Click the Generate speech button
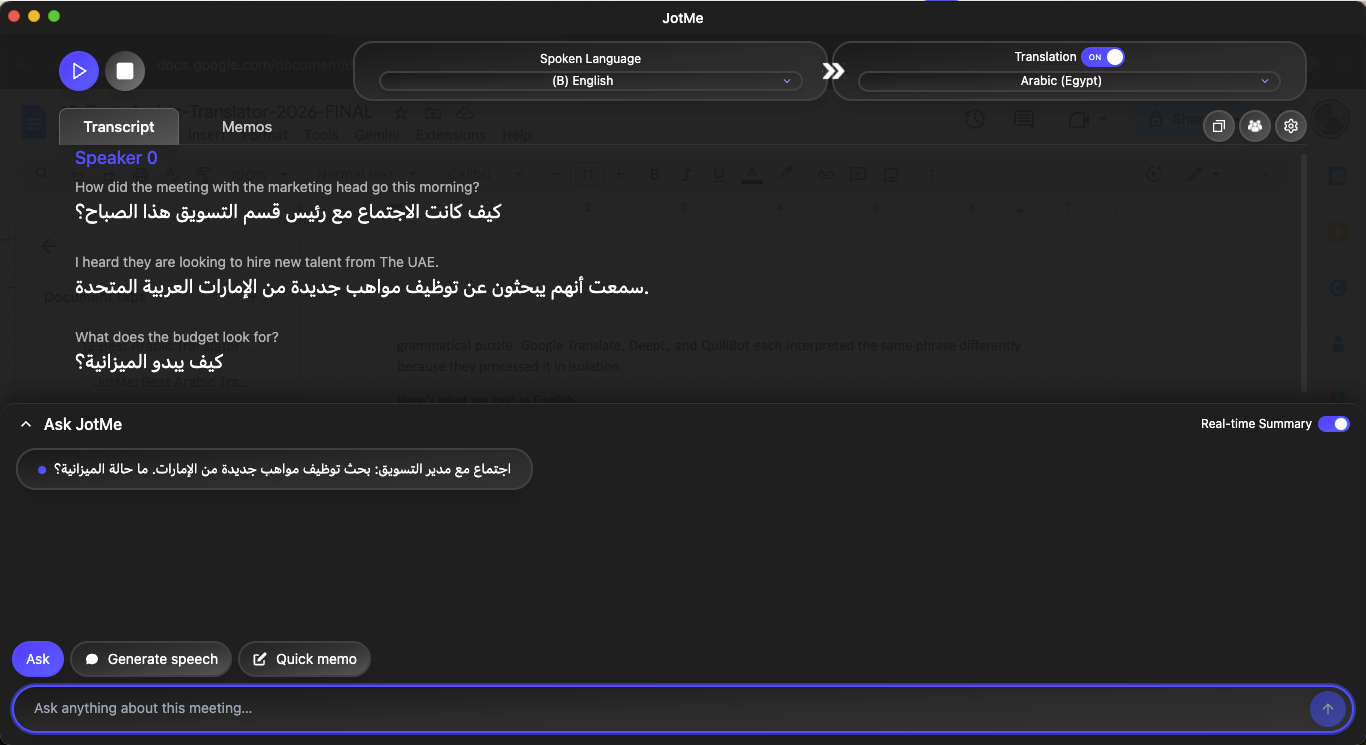The width and height of the screenshot is (1366, 745). 150,659
